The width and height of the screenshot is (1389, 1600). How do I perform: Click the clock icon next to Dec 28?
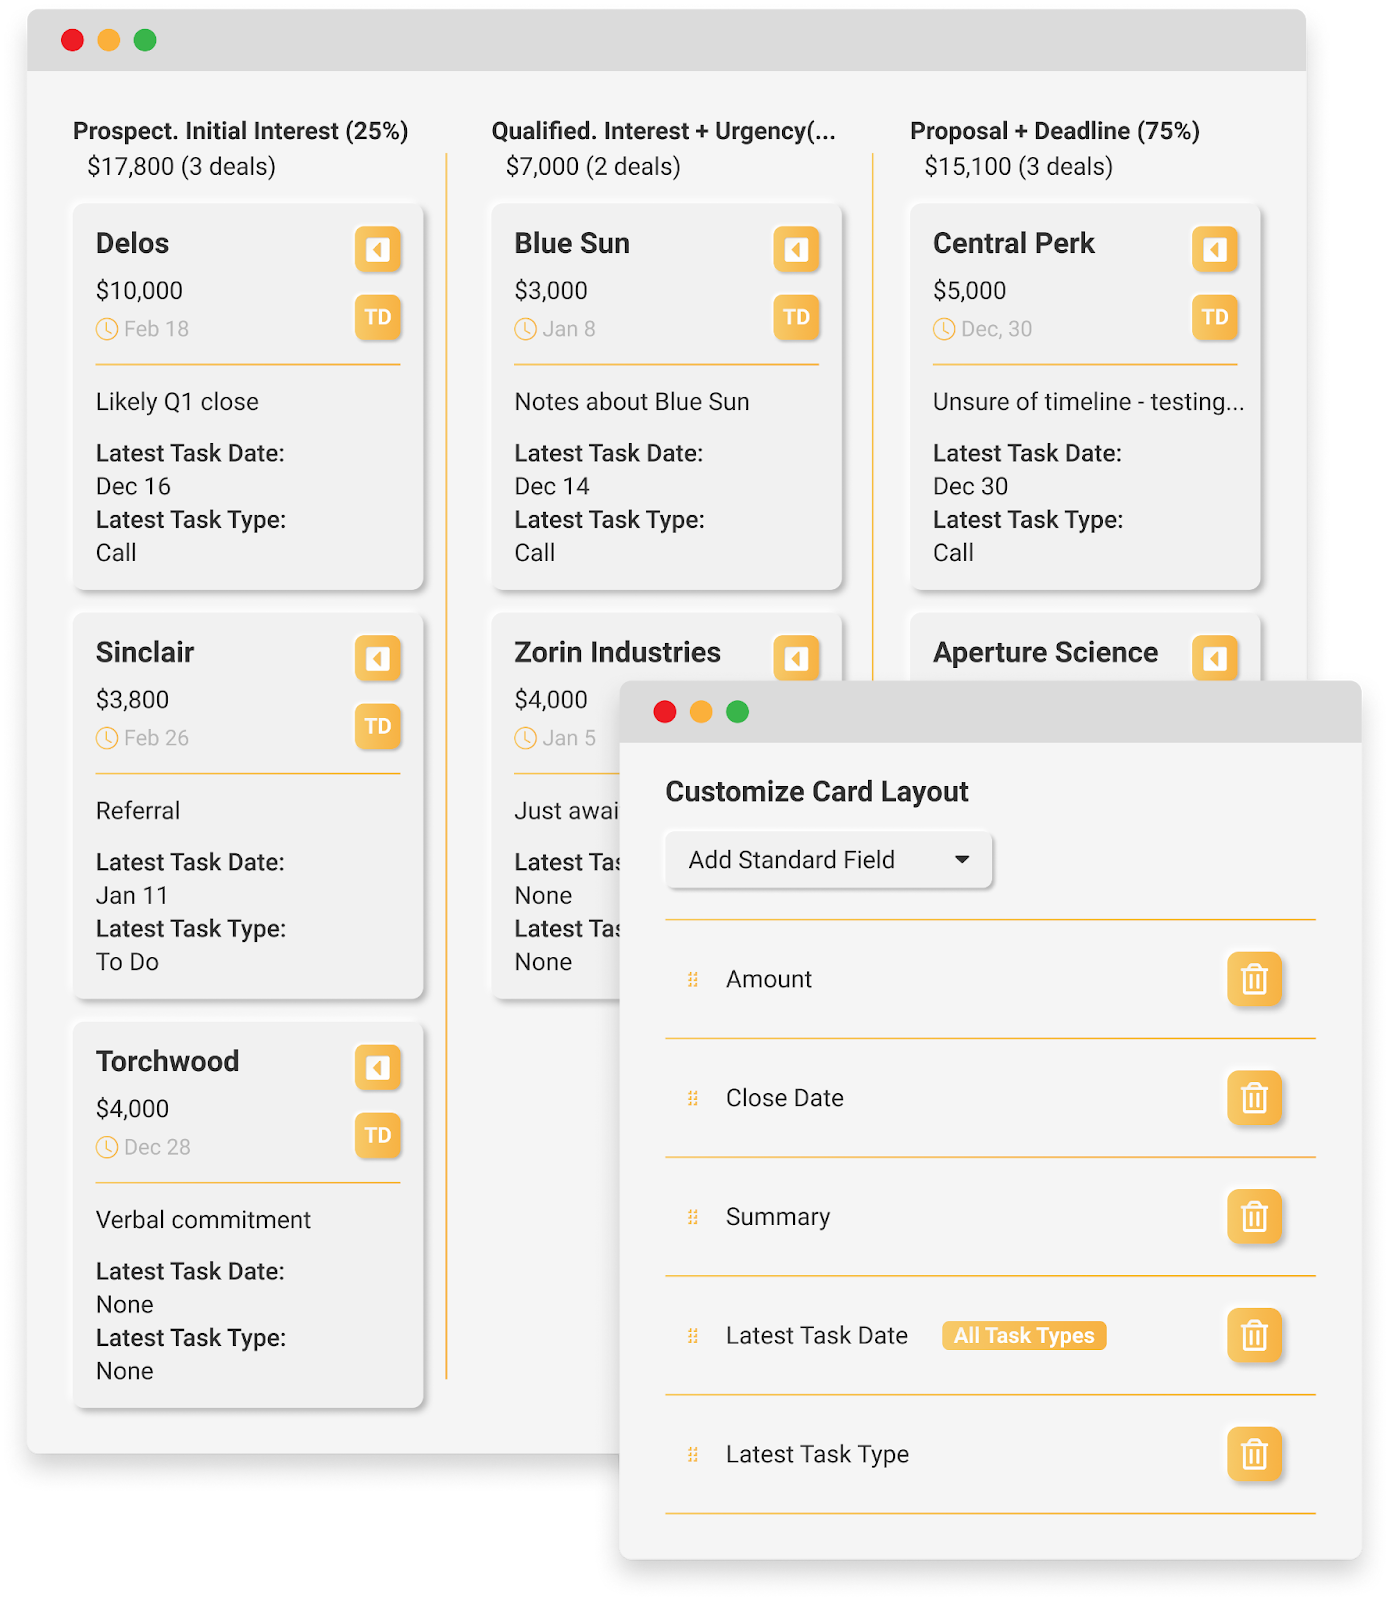click(x=107, y=1147)
